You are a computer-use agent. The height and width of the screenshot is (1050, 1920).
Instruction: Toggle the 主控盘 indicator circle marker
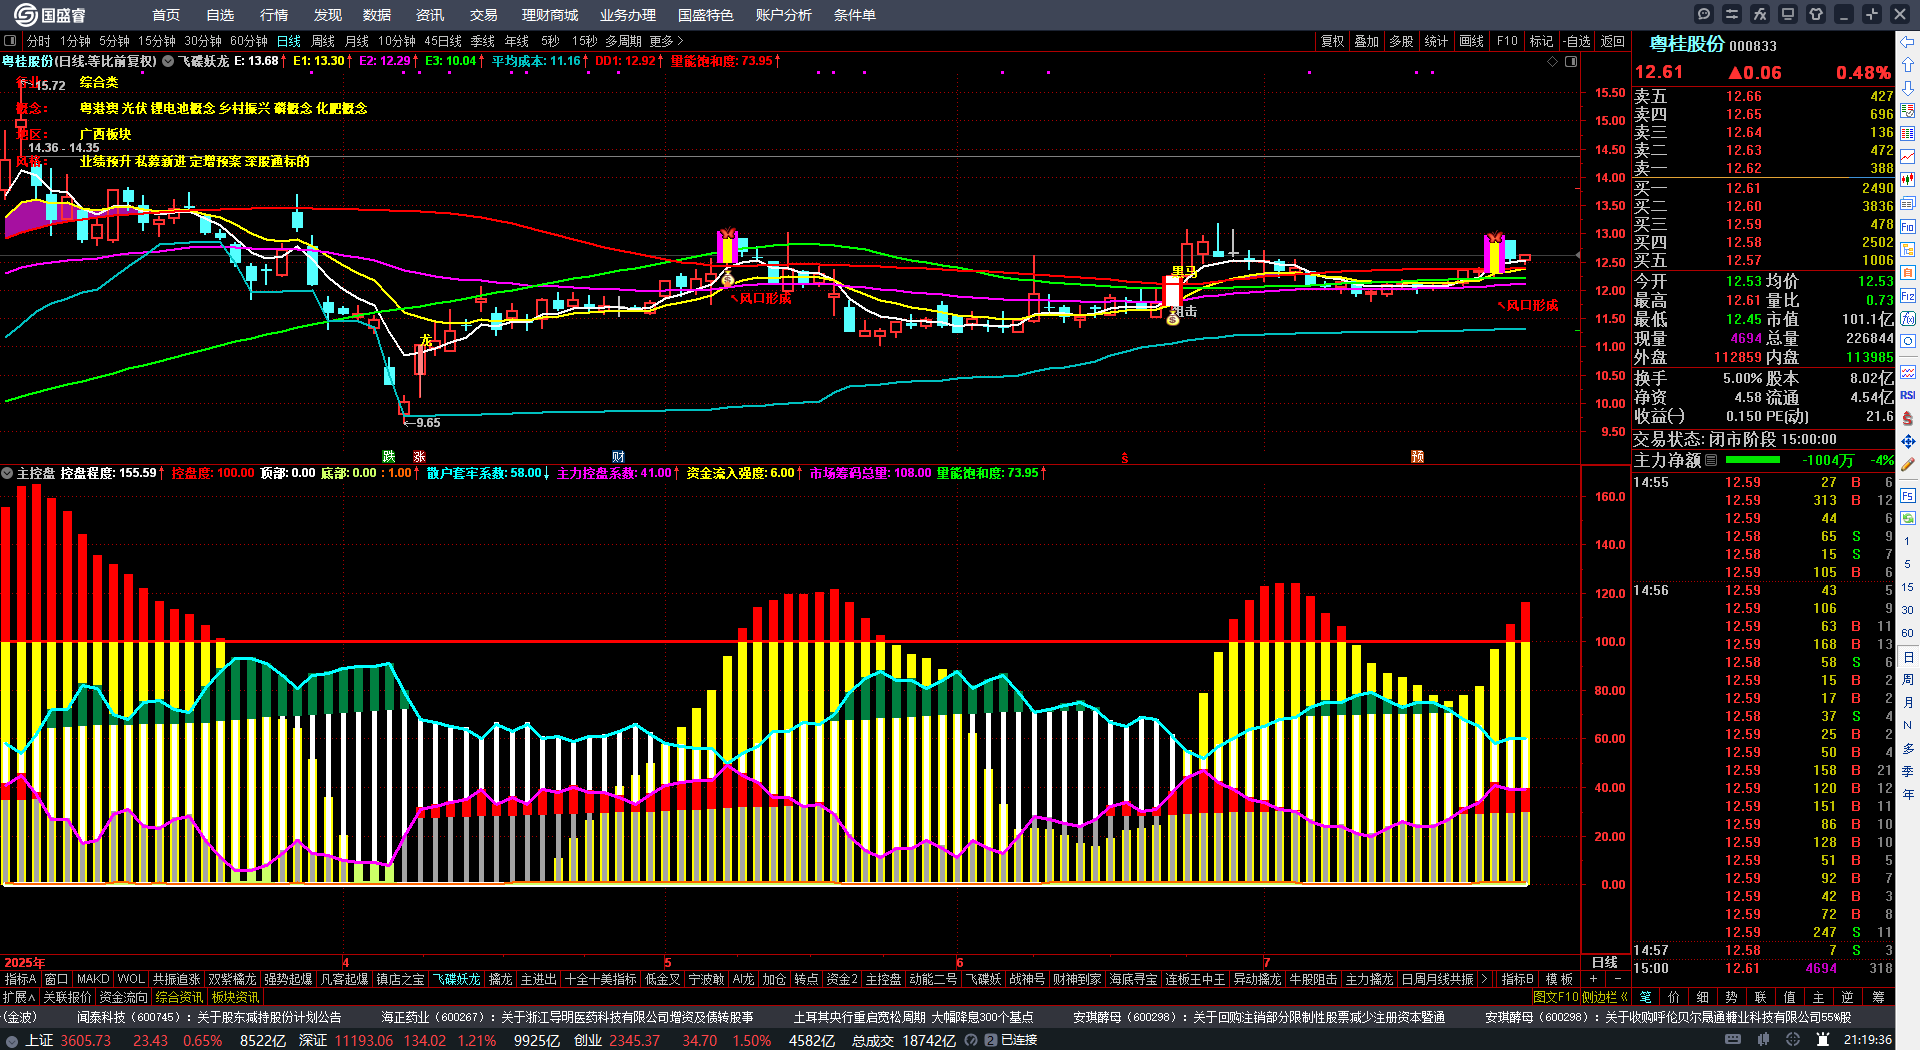tap(7, 473)
